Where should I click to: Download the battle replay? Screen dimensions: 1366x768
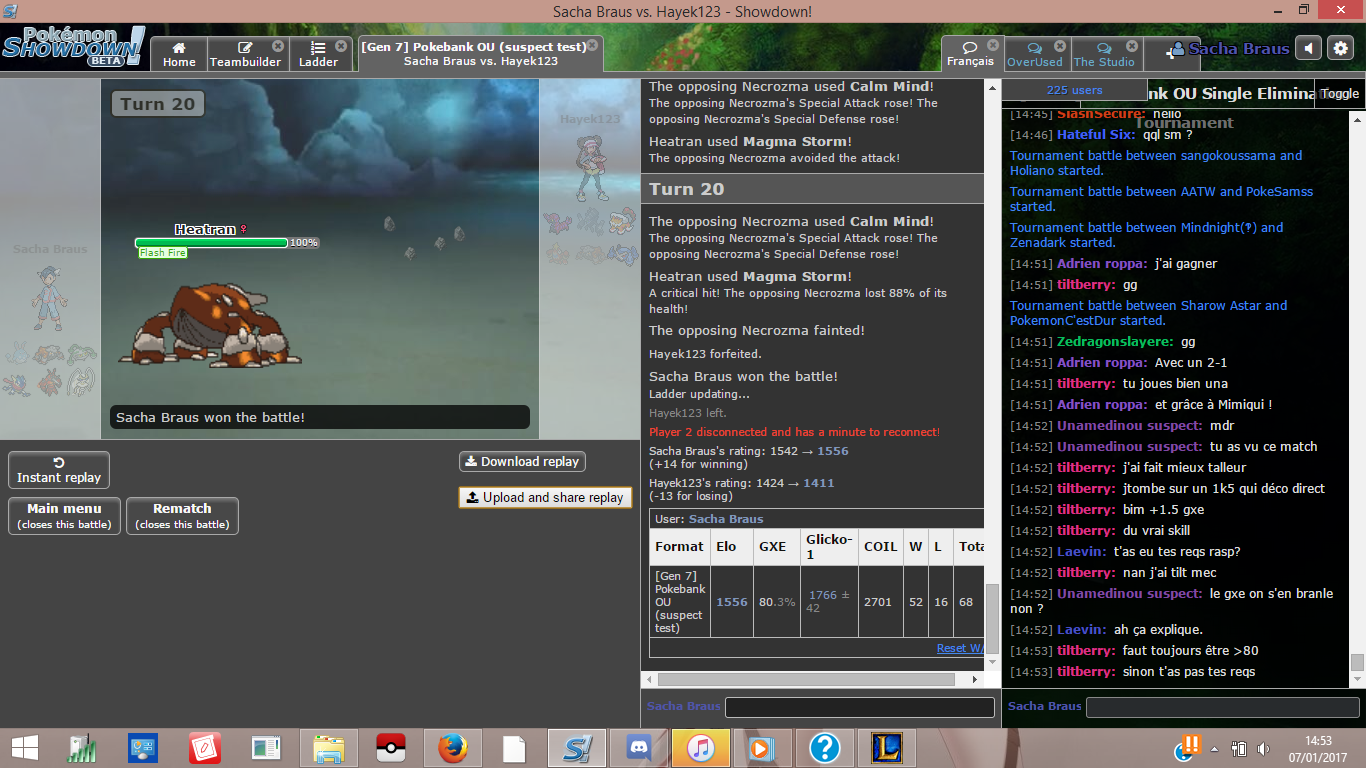(x=522, y=462)
